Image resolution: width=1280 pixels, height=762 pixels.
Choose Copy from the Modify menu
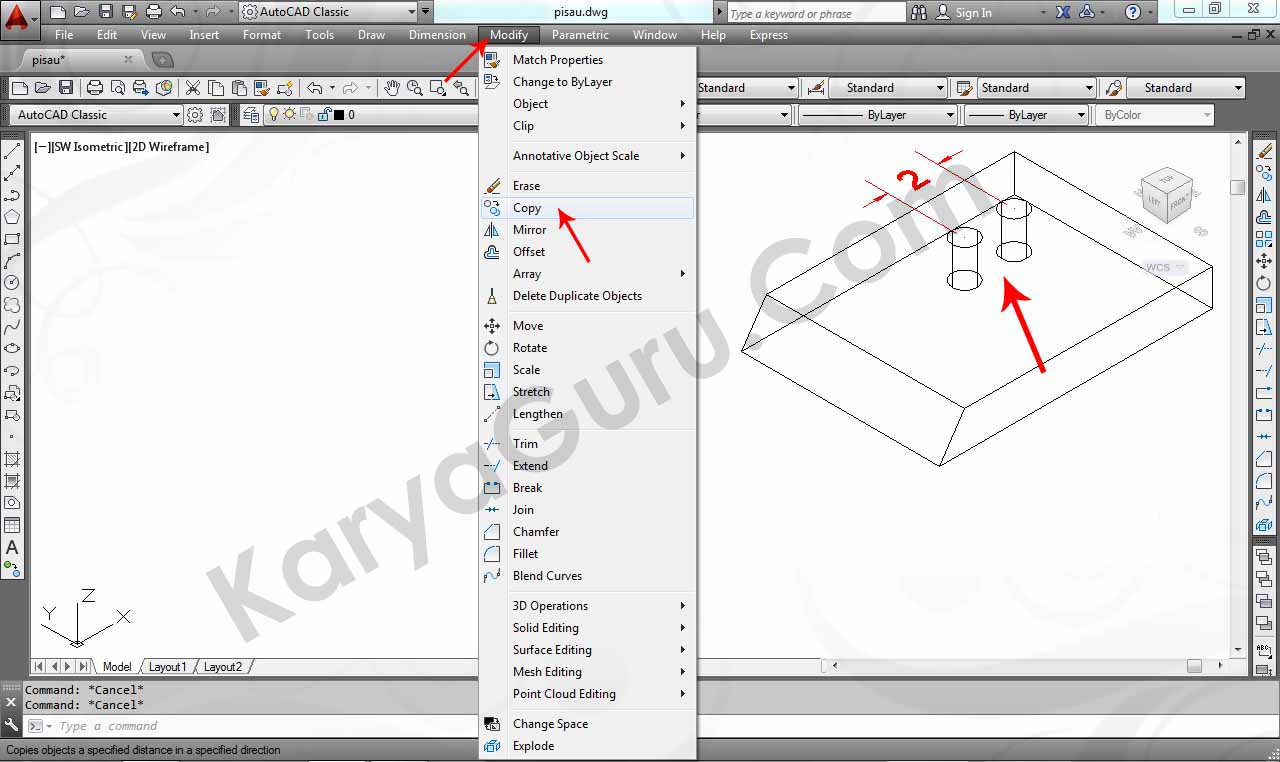[x=527, y=208]
